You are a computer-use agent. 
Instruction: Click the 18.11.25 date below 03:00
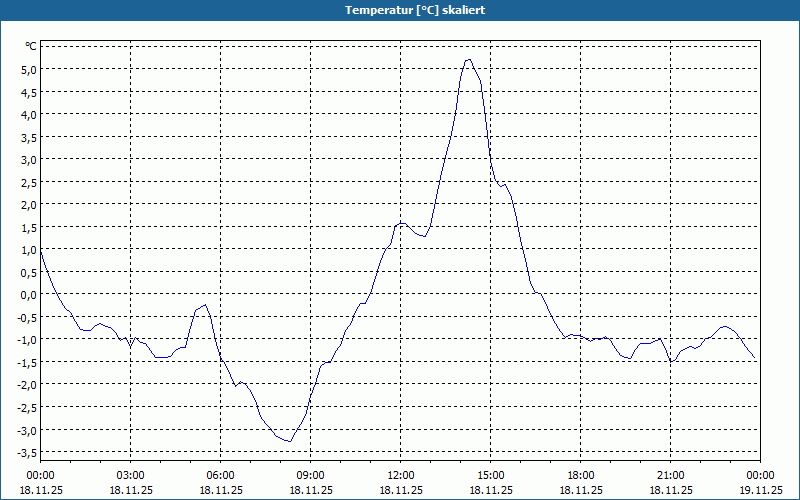[x=131, y=490]
